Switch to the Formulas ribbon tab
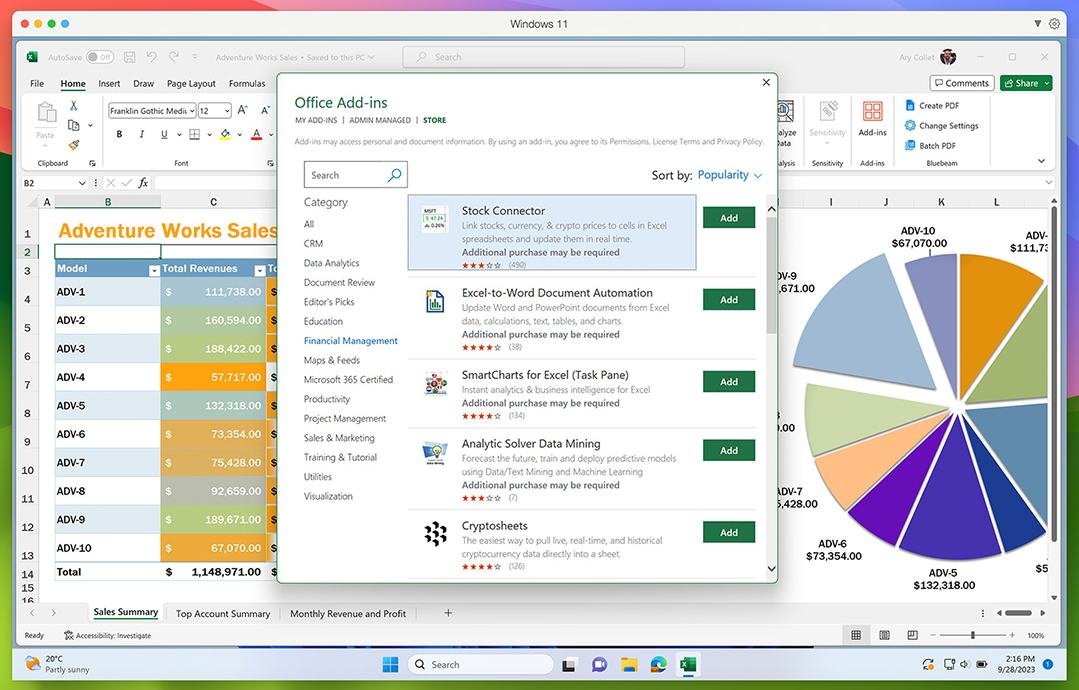 click(247, 83)
